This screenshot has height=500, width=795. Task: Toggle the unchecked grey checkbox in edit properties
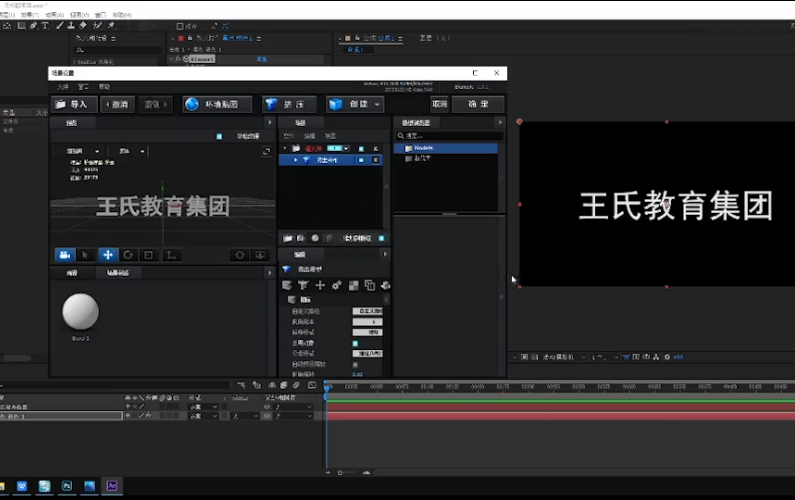[355, 365]
